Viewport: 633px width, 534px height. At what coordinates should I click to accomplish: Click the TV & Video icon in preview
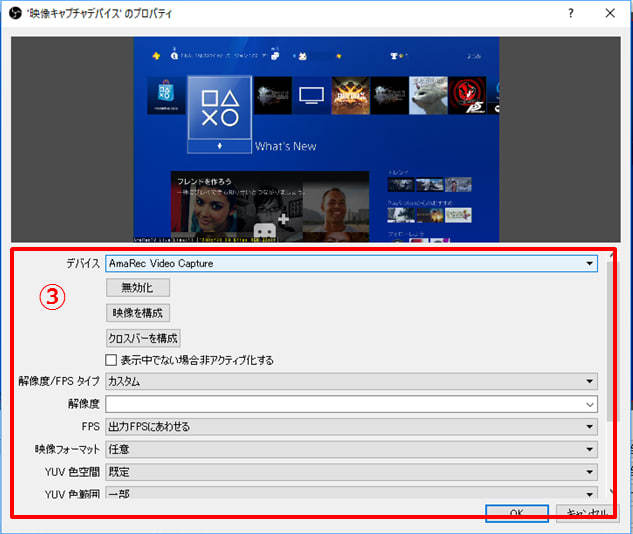tap(313, 96)
